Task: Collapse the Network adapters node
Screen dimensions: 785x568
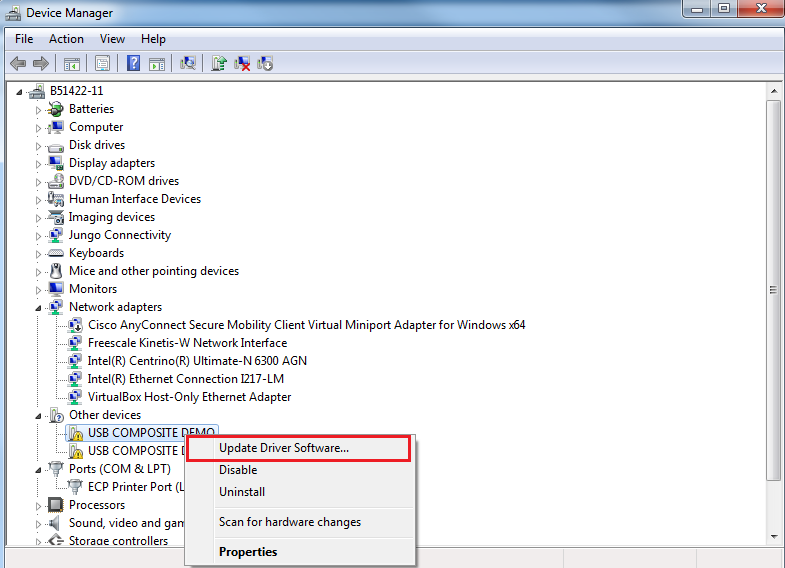Action: (x=39, y=307)
